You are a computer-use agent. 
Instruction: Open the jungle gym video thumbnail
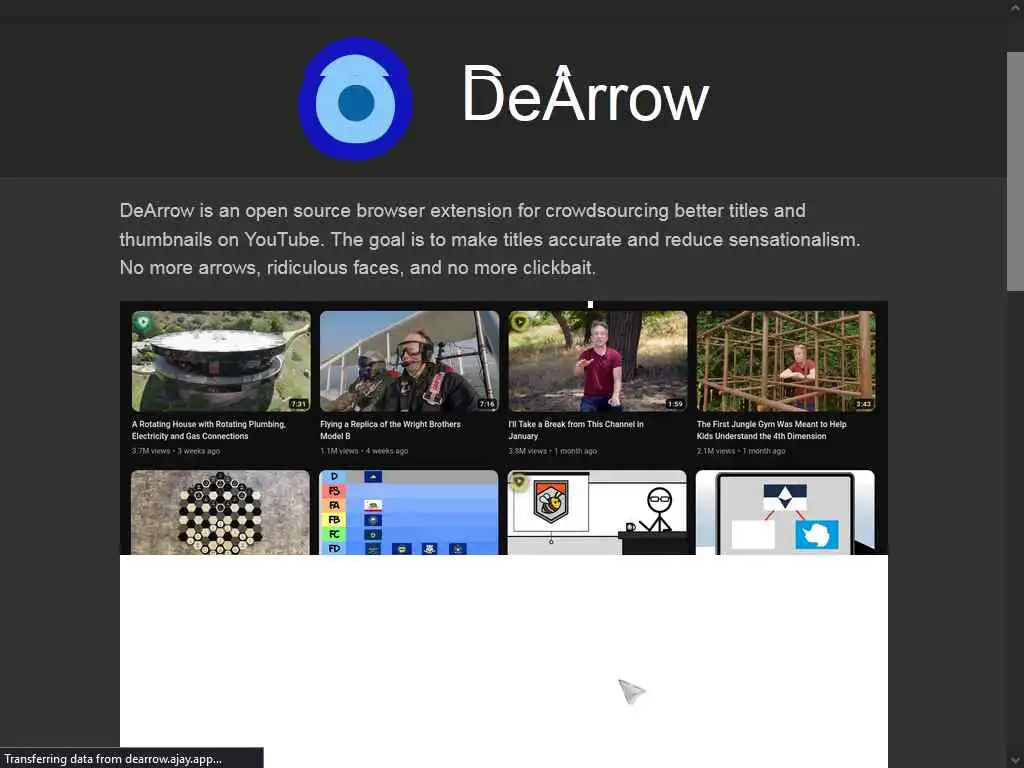pyautogui.click(x=786, y=361)
